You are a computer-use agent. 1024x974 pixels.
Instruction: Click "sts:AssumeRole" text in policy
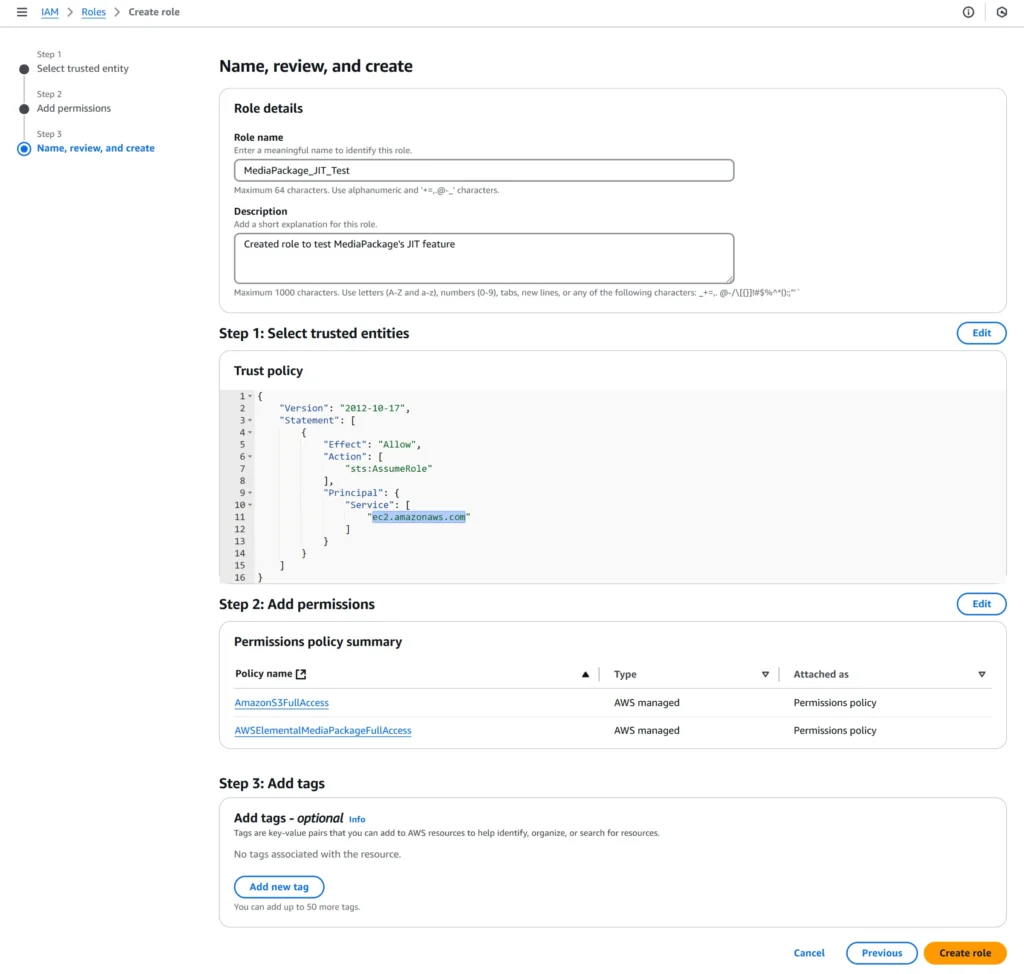pyautogui.click(x=389, y=468)
